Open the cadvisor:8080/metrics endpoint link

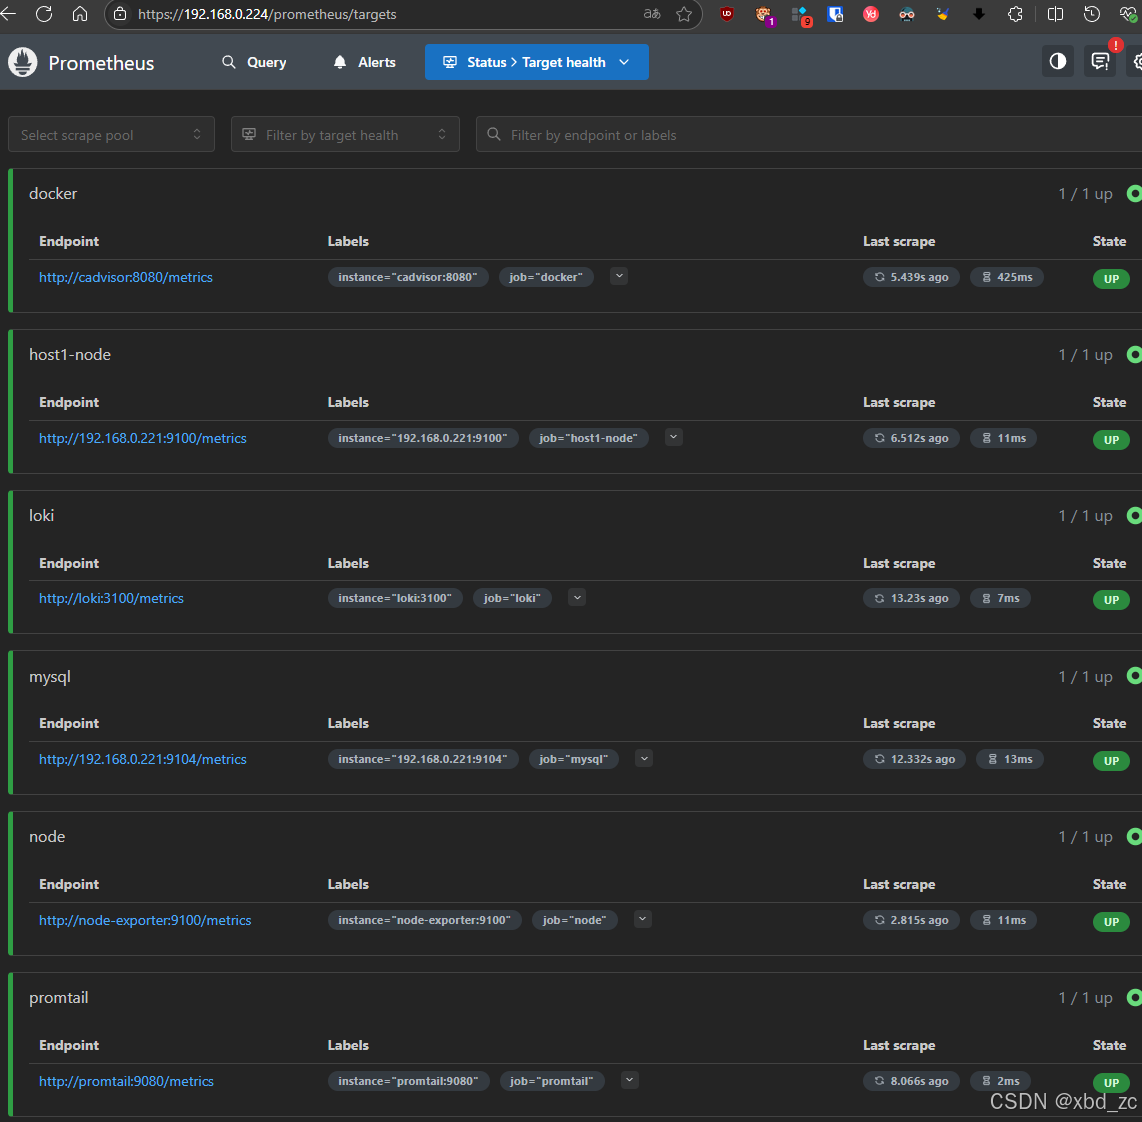tap(126, 277)
